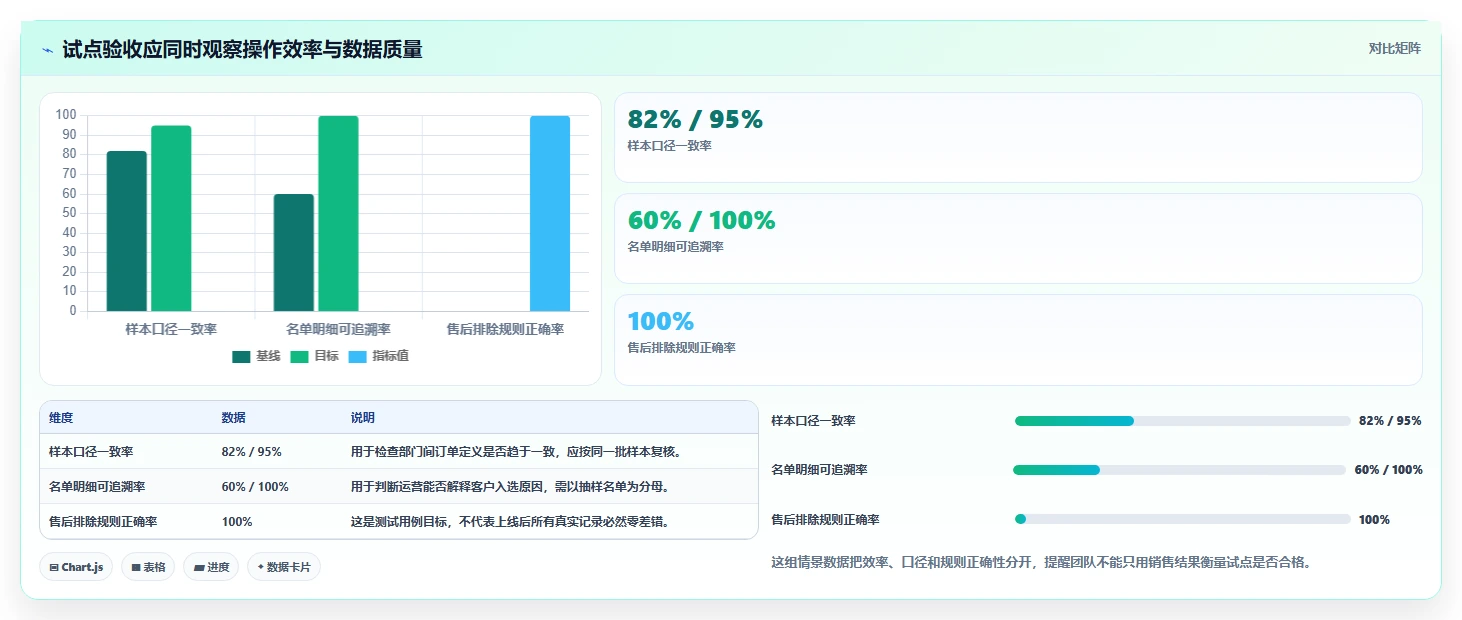Click the blue bar for 售后排除规则正确率
The height and width of the screenshot is (620, 1462).
[x=550, y=213]
